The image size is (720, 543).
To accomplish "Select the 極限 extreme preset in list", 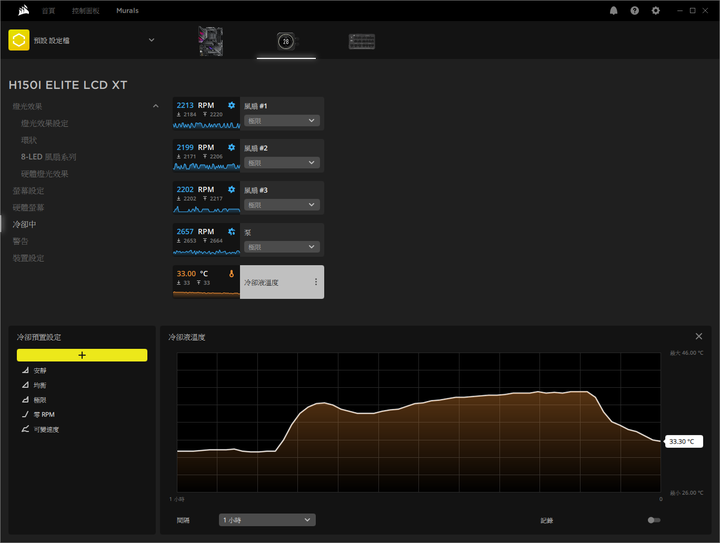I will 40,400.
